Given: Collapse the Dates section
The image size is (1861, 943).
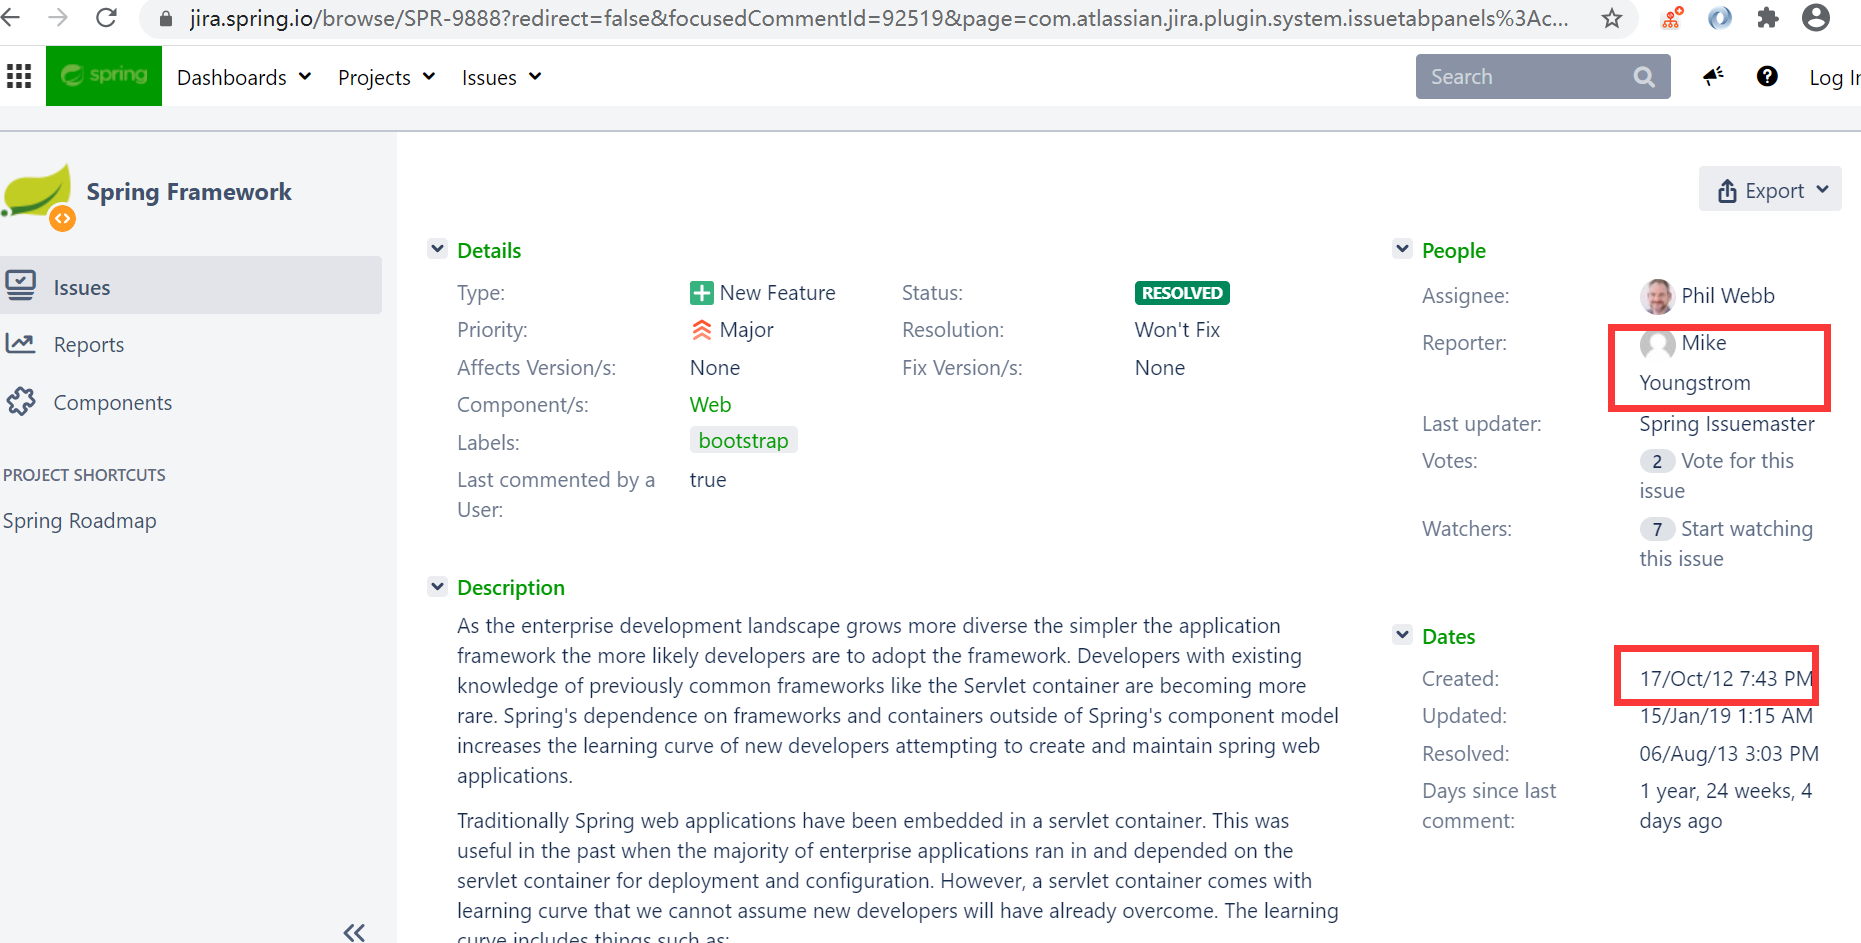Looking at the screenshot, I should pos(1402,635).
